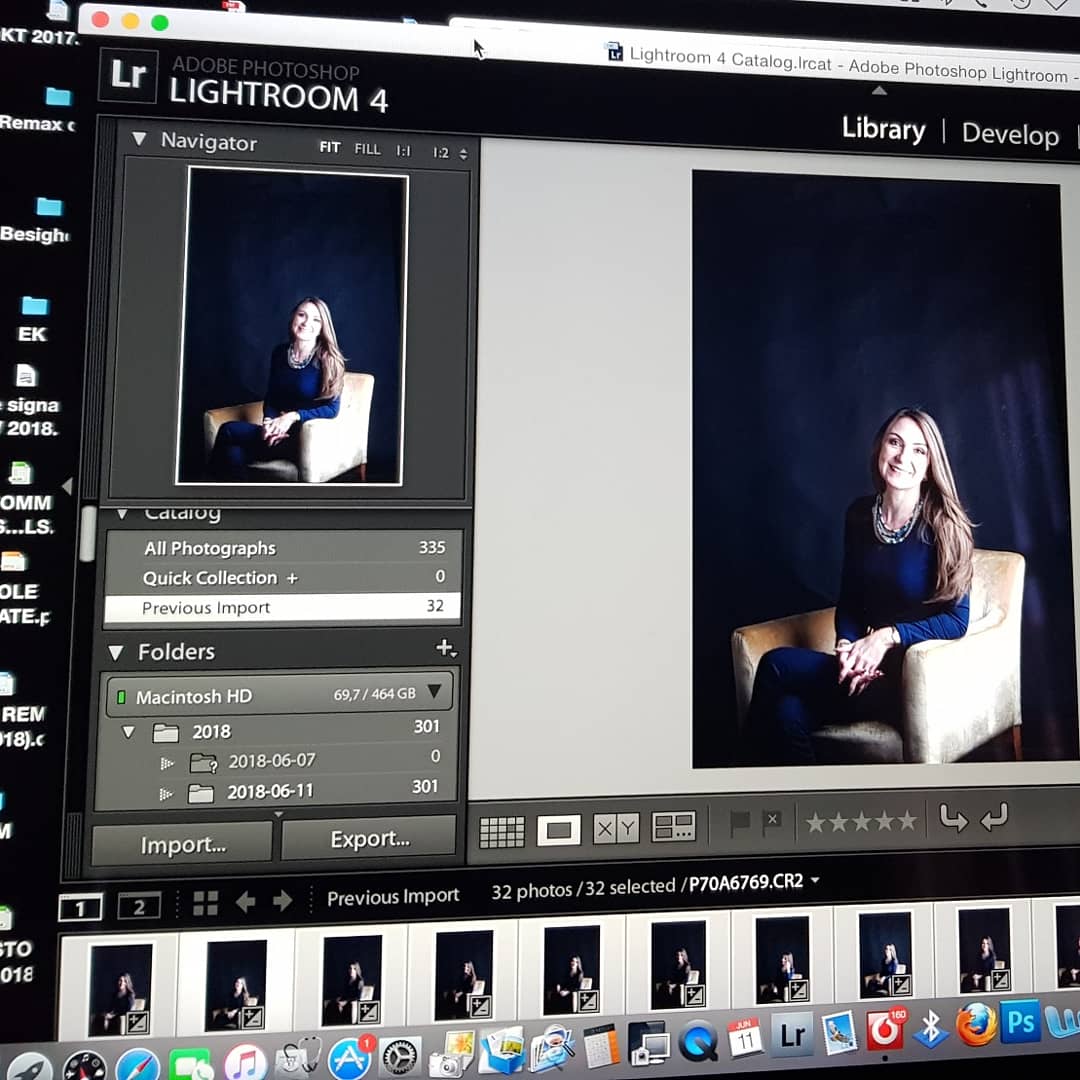Screen dimensions: 1080x1080
Task: Open Lightroom from the Dock
Action: (x=793, y=1033)
